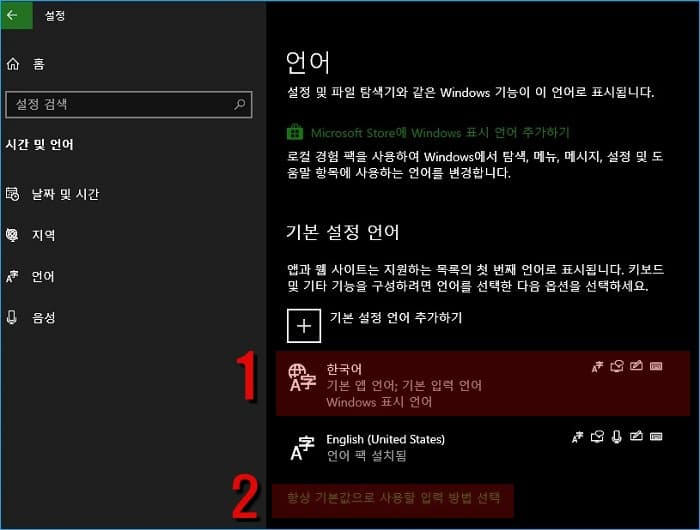Click display language icon in 한국어 row
This screenshot has height=530, width=700.
[597, 367]
